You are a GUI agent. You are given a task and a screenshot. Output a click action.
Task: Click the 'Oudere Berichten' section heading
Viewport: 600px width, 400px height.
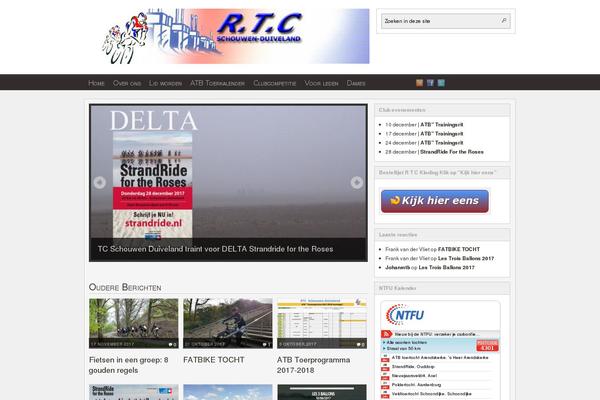tap(125, 287)
